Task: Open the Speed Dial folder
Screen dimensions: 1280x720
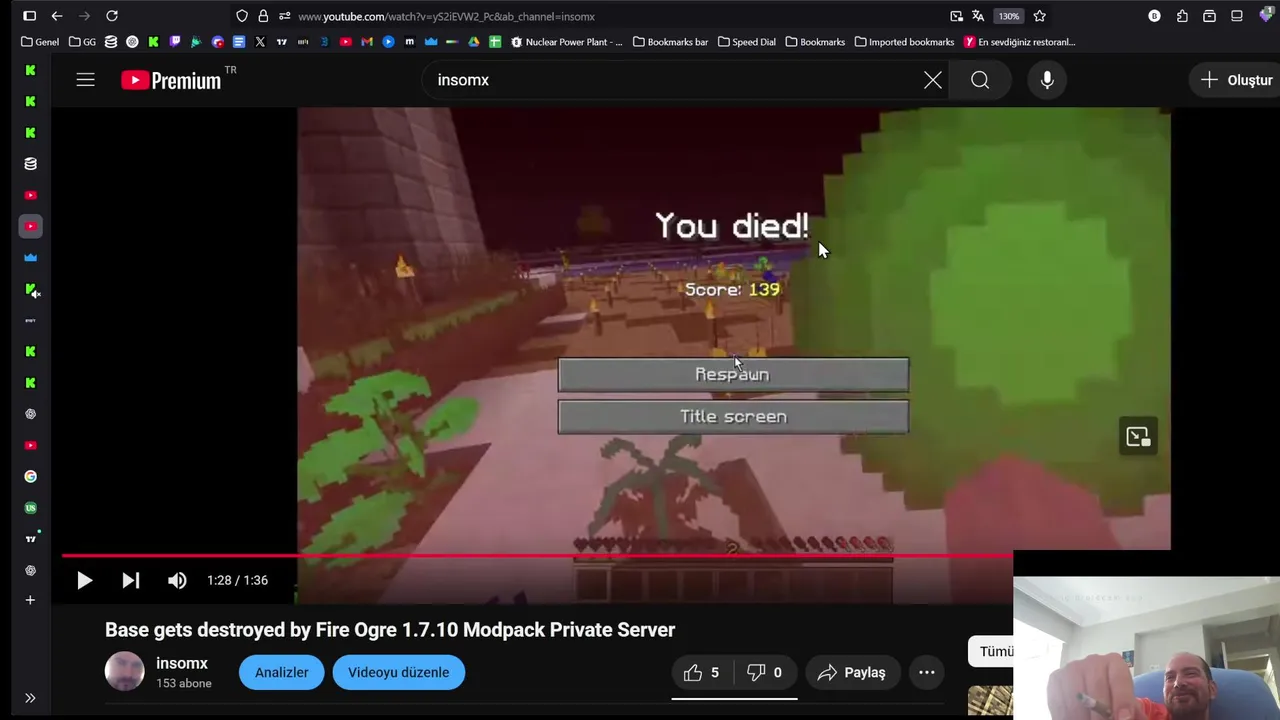Action: click(x=747, y=42)
